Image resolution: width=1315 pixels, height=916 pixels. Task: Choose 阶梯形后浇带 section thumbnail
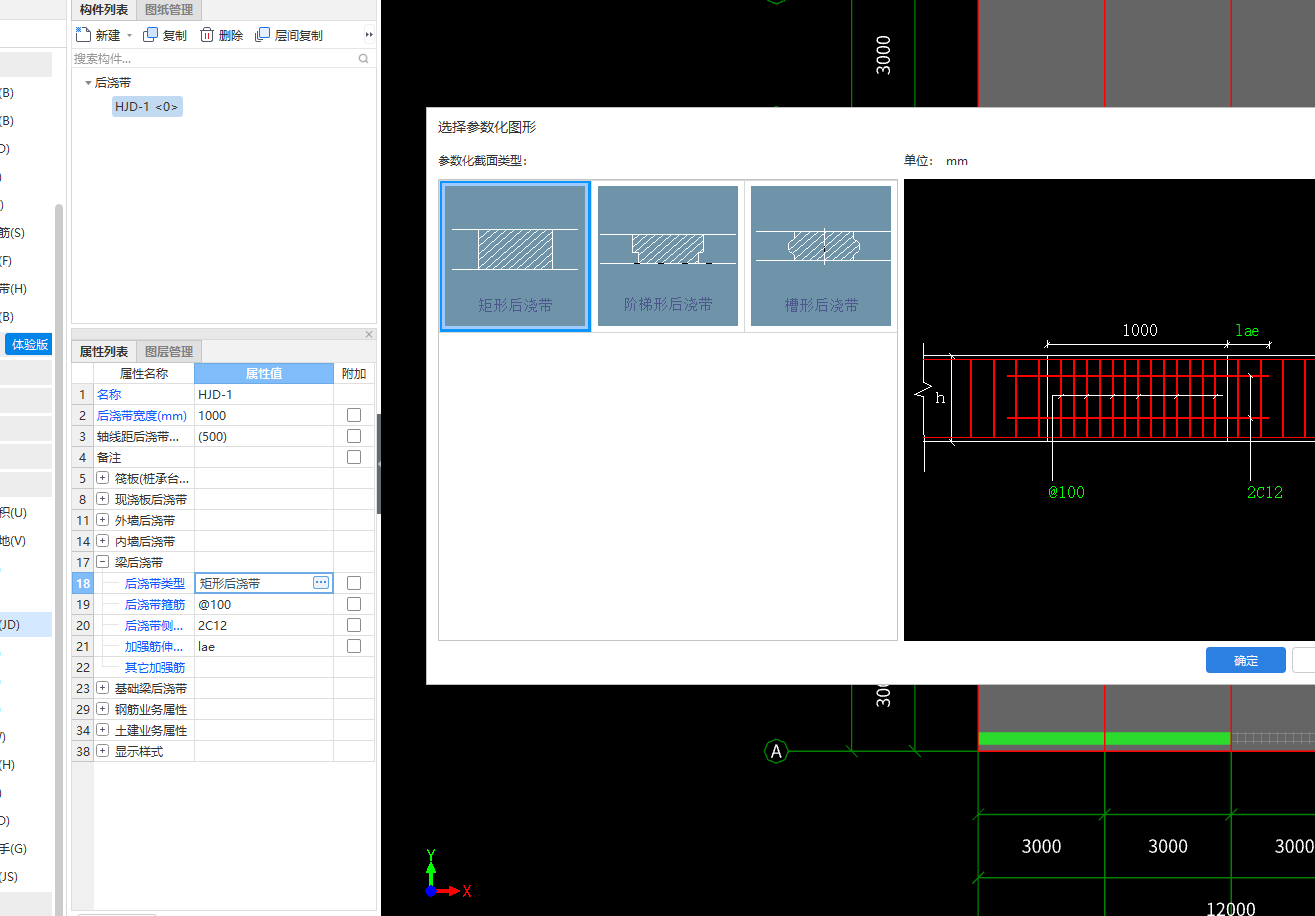(668, 256)
